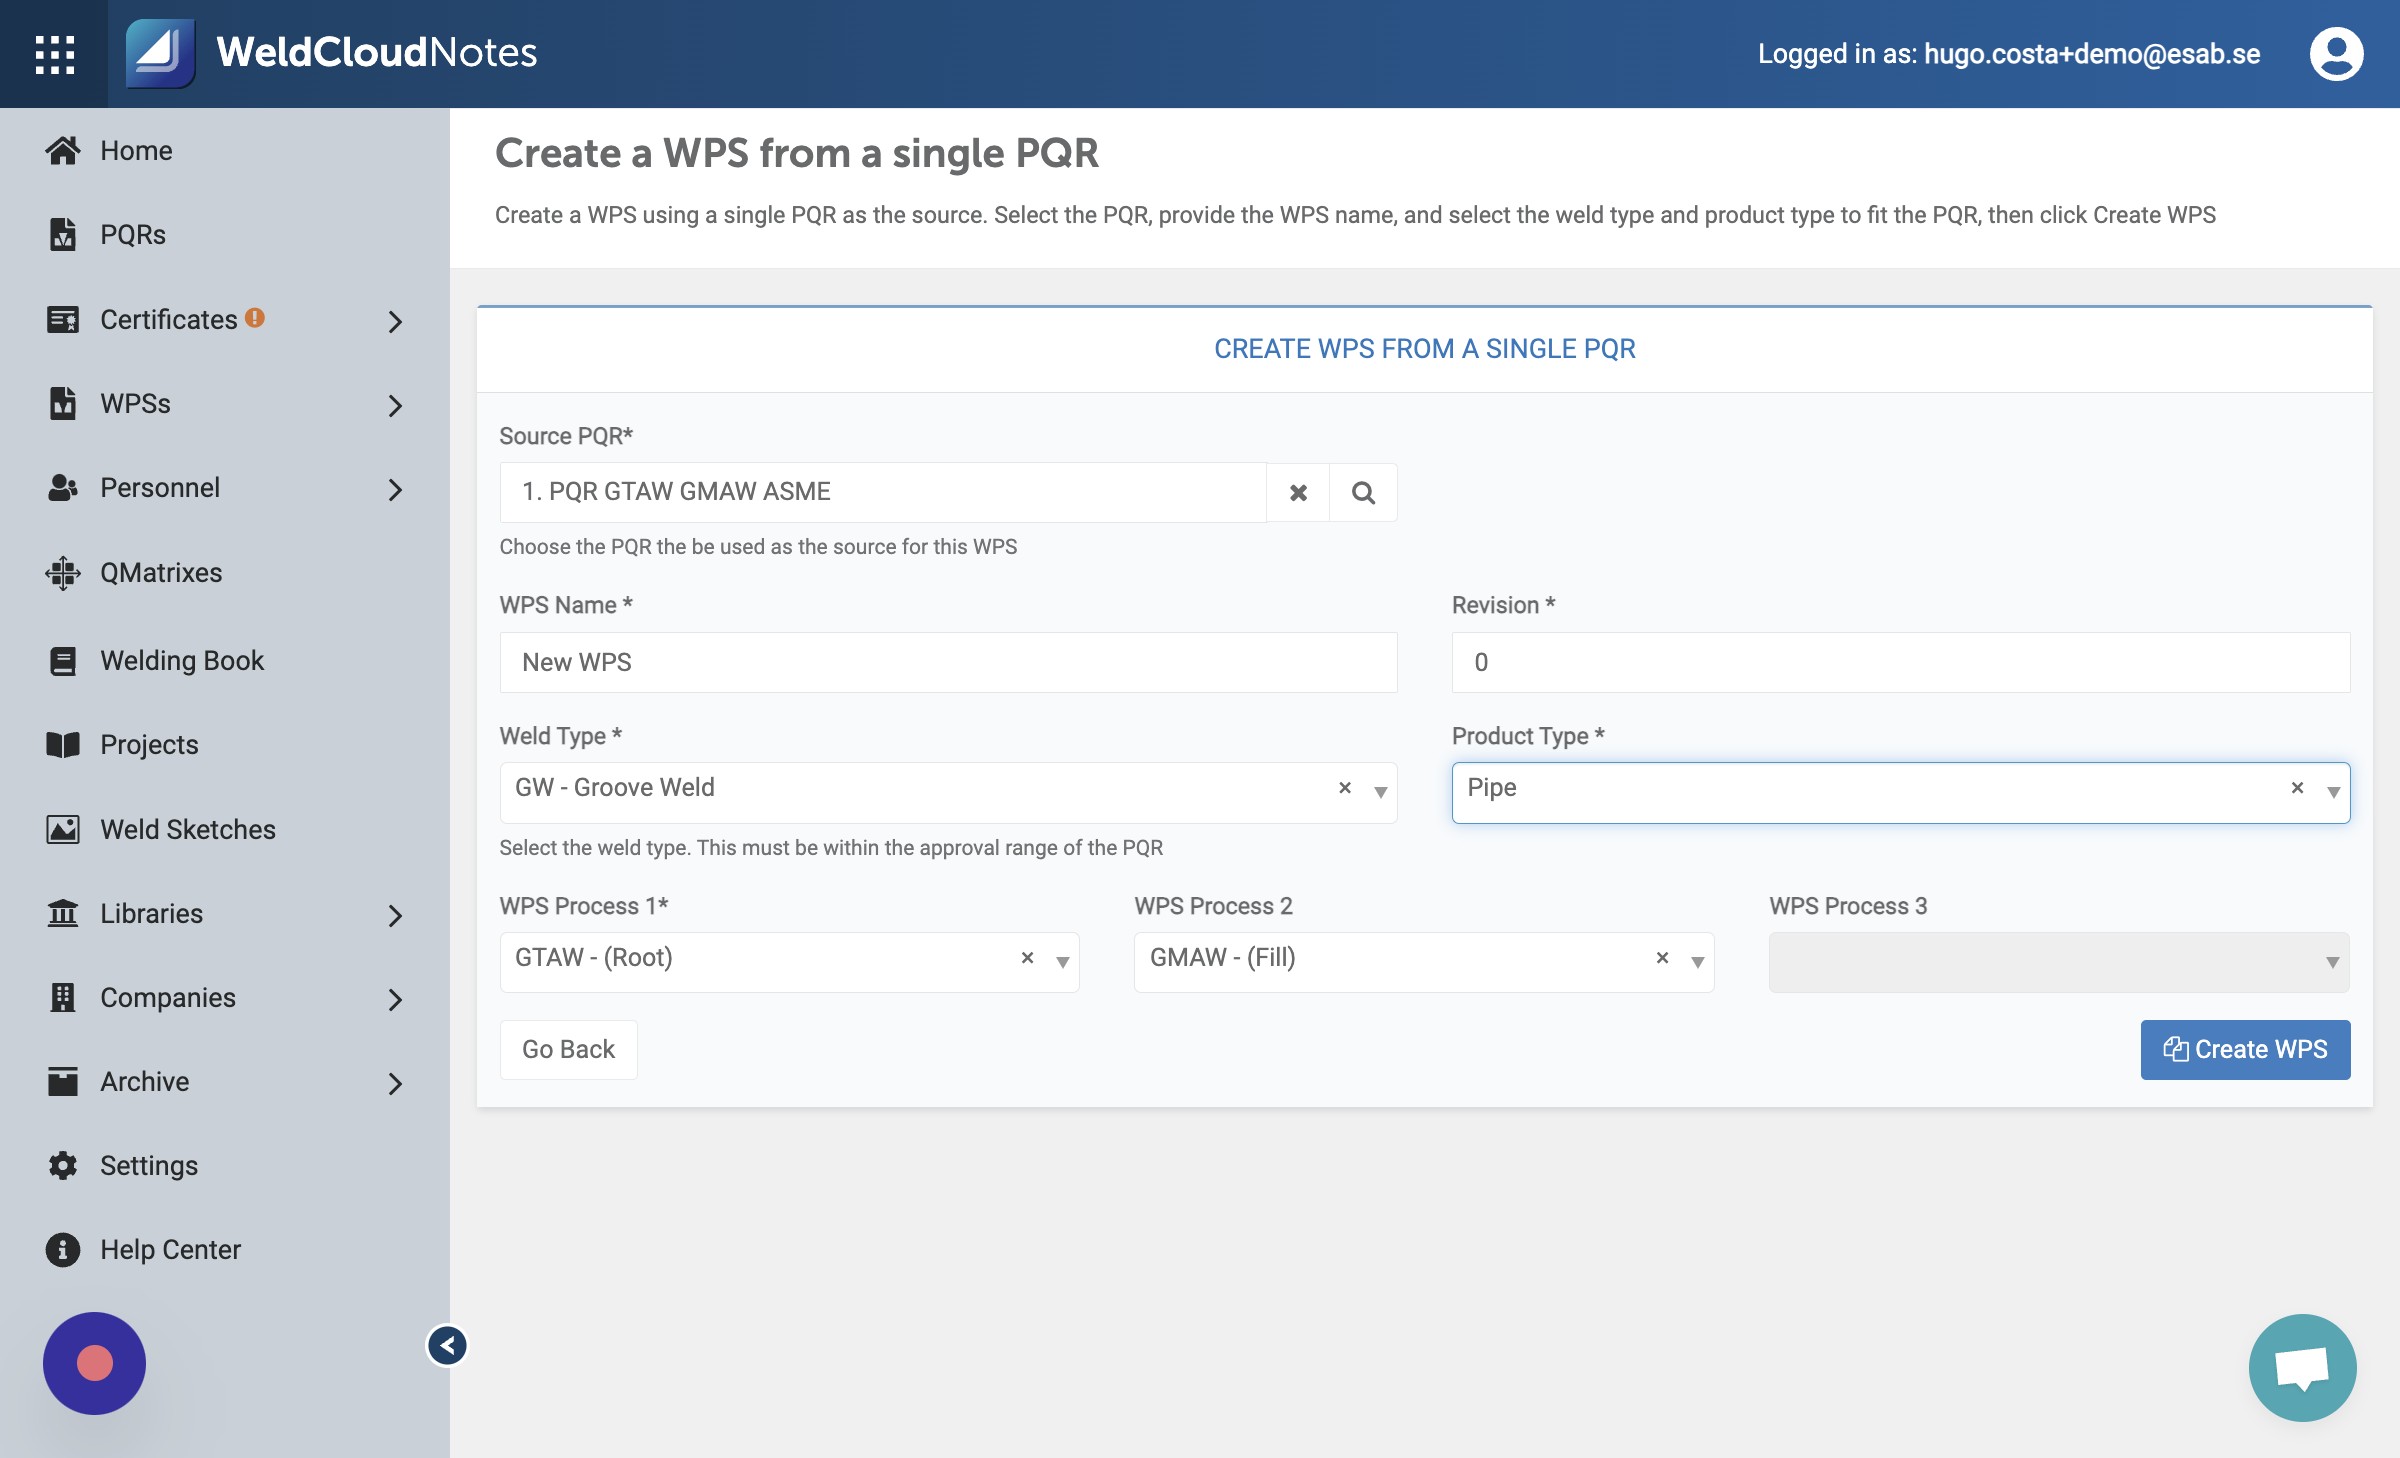Screen dimensions: 2400x1458
Task: Open Welding Book from the sidebar
Action: [182, 660]
